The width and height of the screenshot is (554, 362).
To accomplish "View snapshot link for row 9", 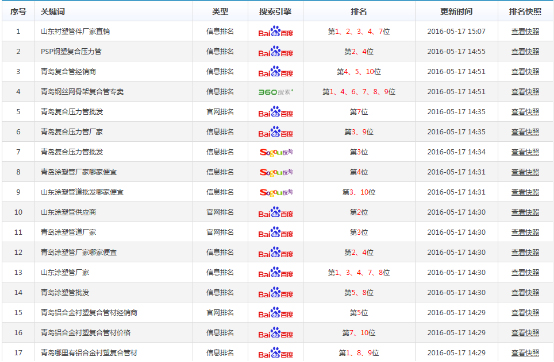I will pyautogui.click(x=525, y=192).
